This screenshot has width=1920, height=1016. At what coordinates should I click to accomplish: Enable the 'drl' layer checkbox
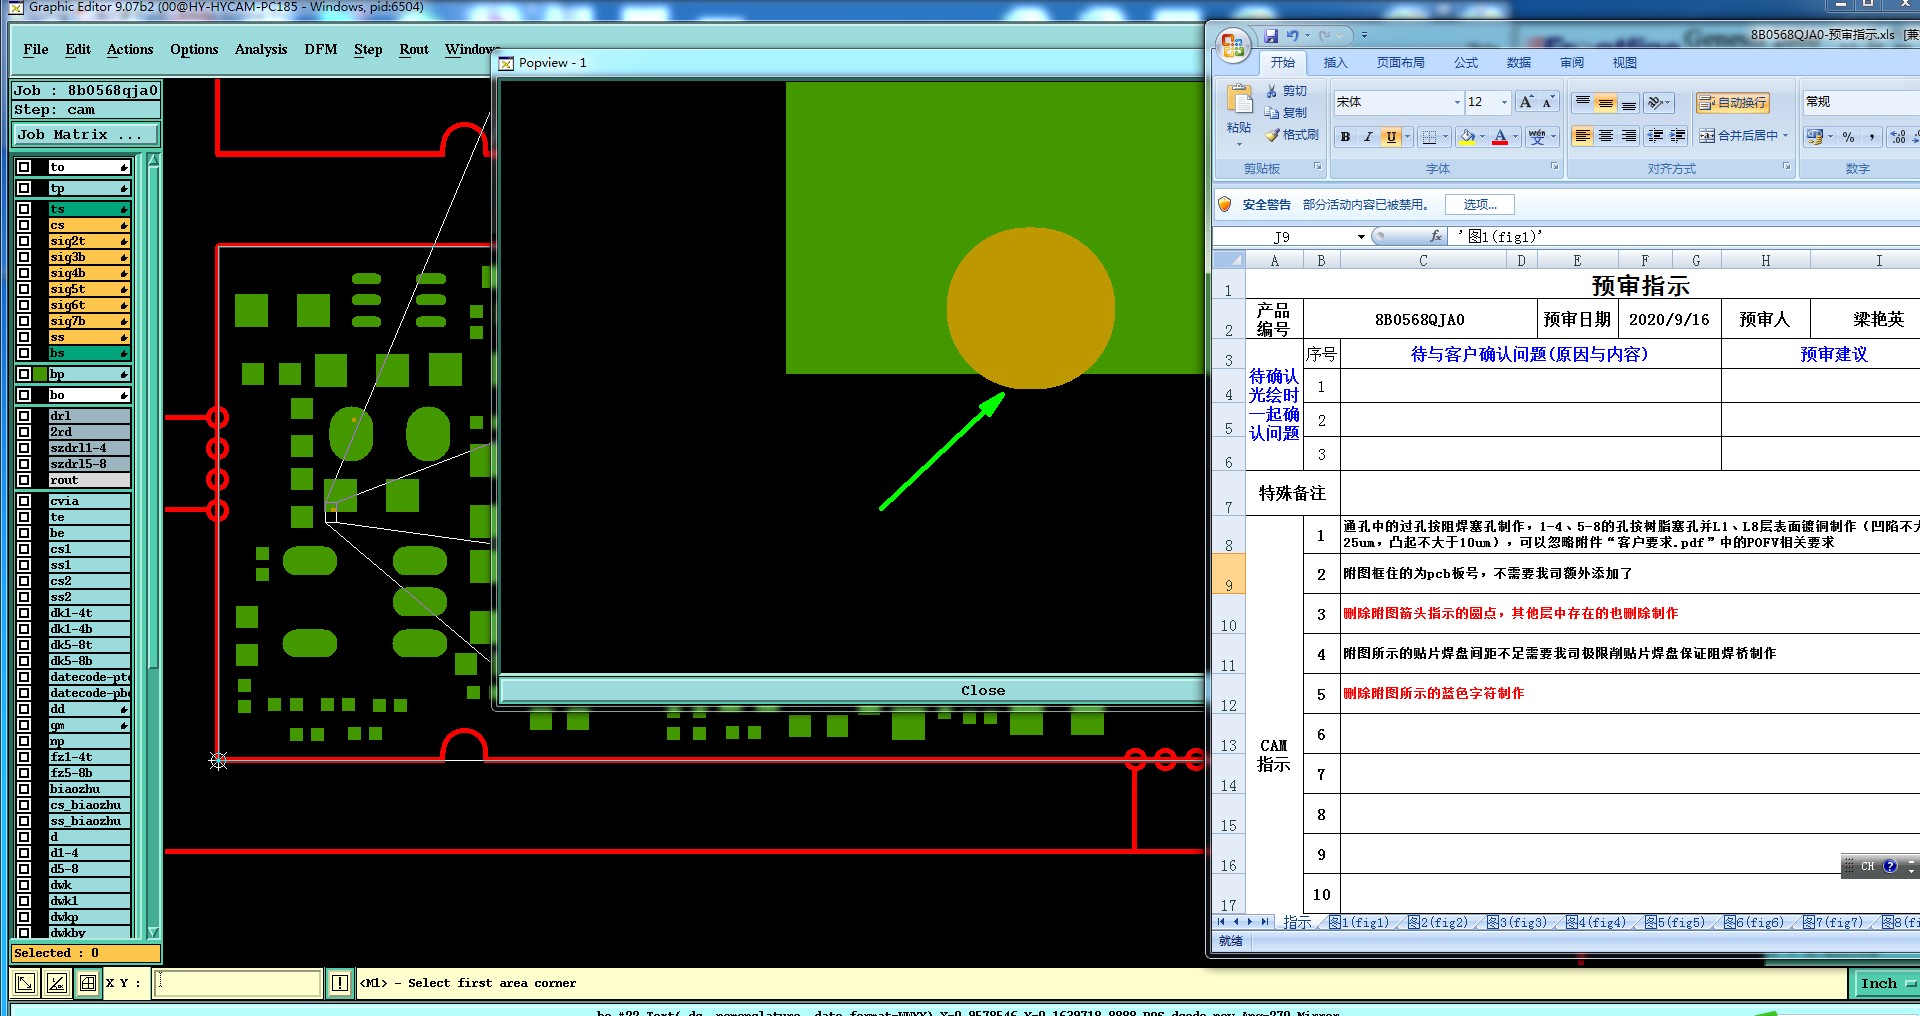[x=24, y=416]
